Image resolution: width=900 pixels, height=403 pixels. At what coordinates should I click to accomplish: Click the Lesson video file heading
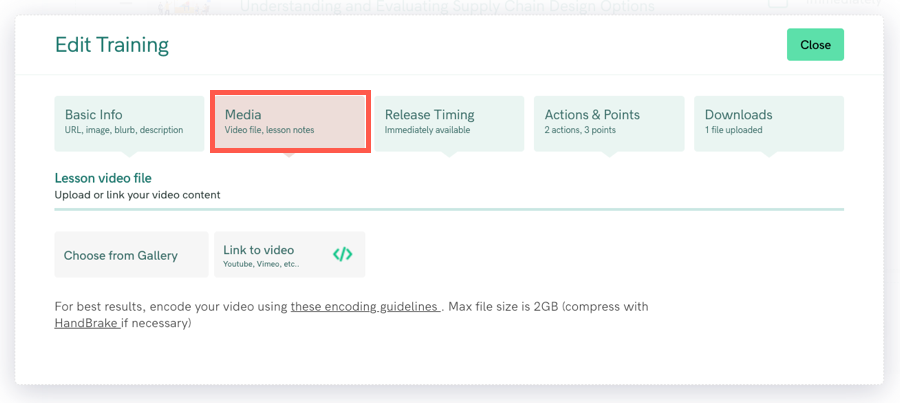pyautogui.click(x=103, y=178)
